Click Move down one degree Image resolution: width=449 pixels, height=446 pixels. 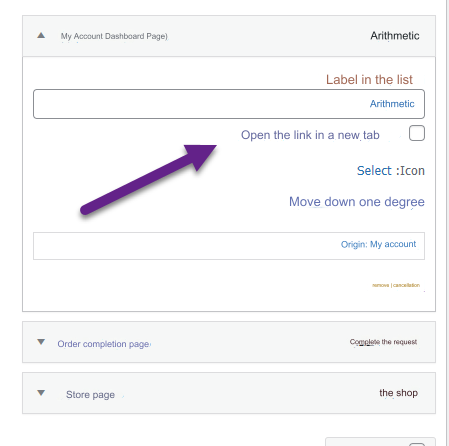tap(357, 202)
